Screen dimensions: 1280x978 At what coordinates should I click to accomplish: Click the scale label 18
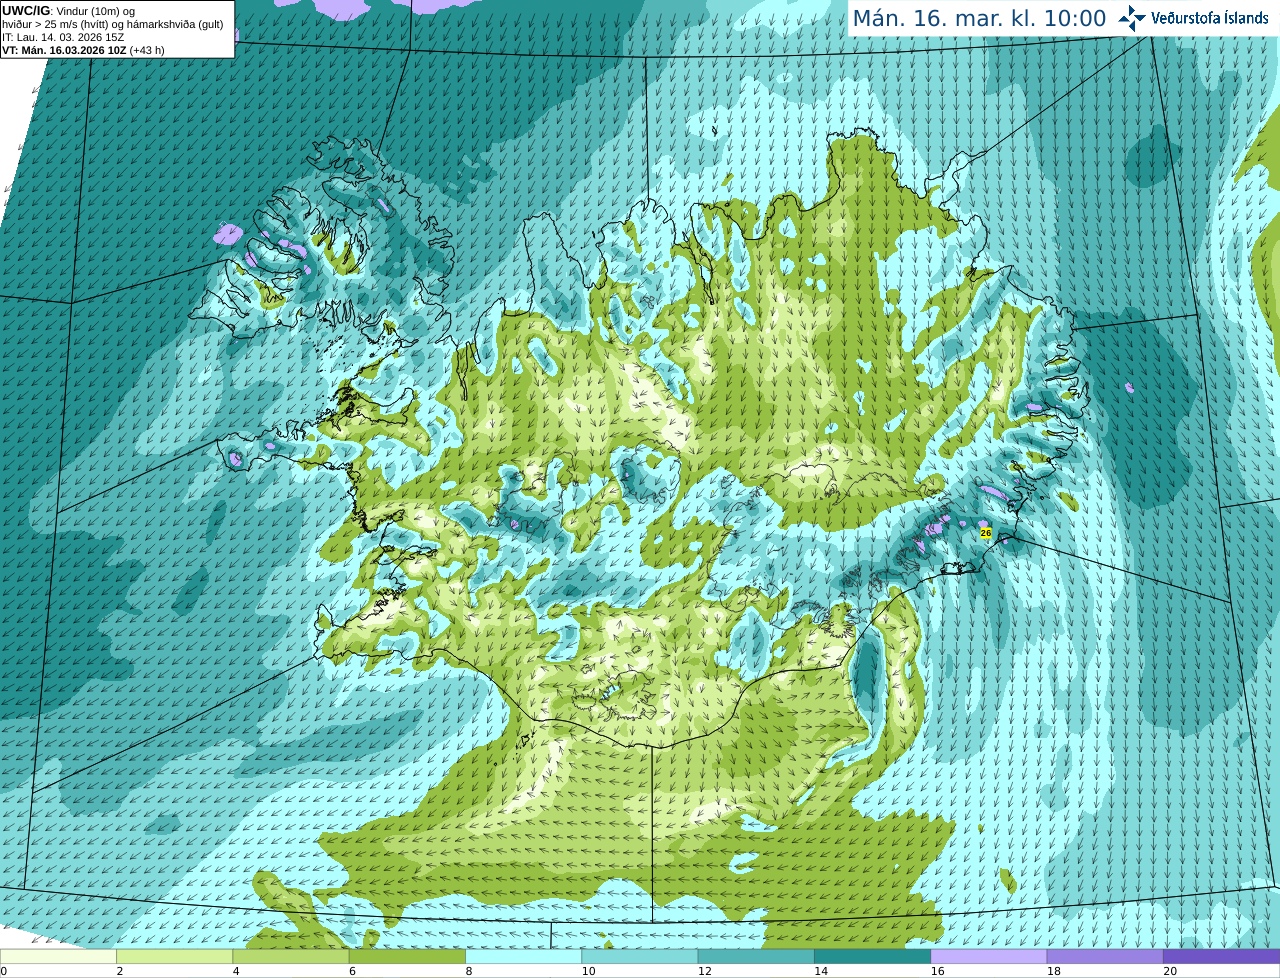1053,971
